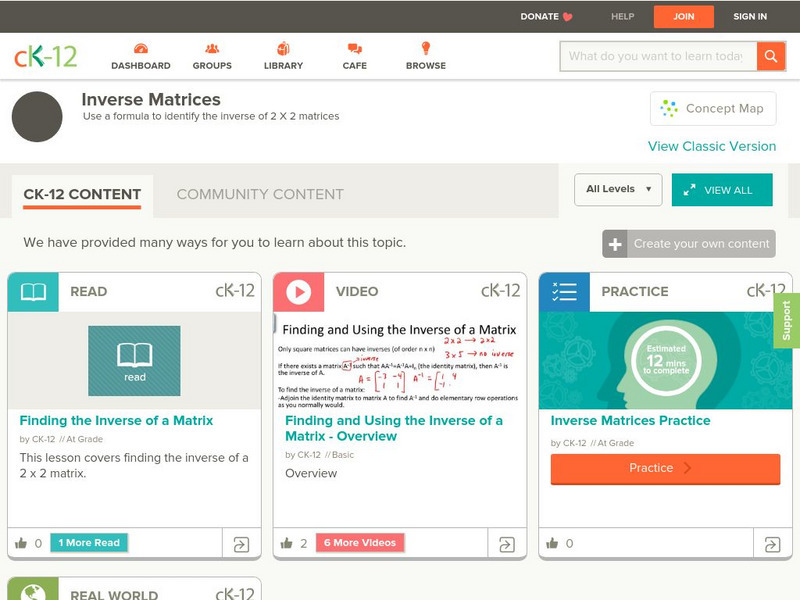Viewport: 800px width, 600px height.
Task: Click the 1 More Read button
Action: coord(89,543)
